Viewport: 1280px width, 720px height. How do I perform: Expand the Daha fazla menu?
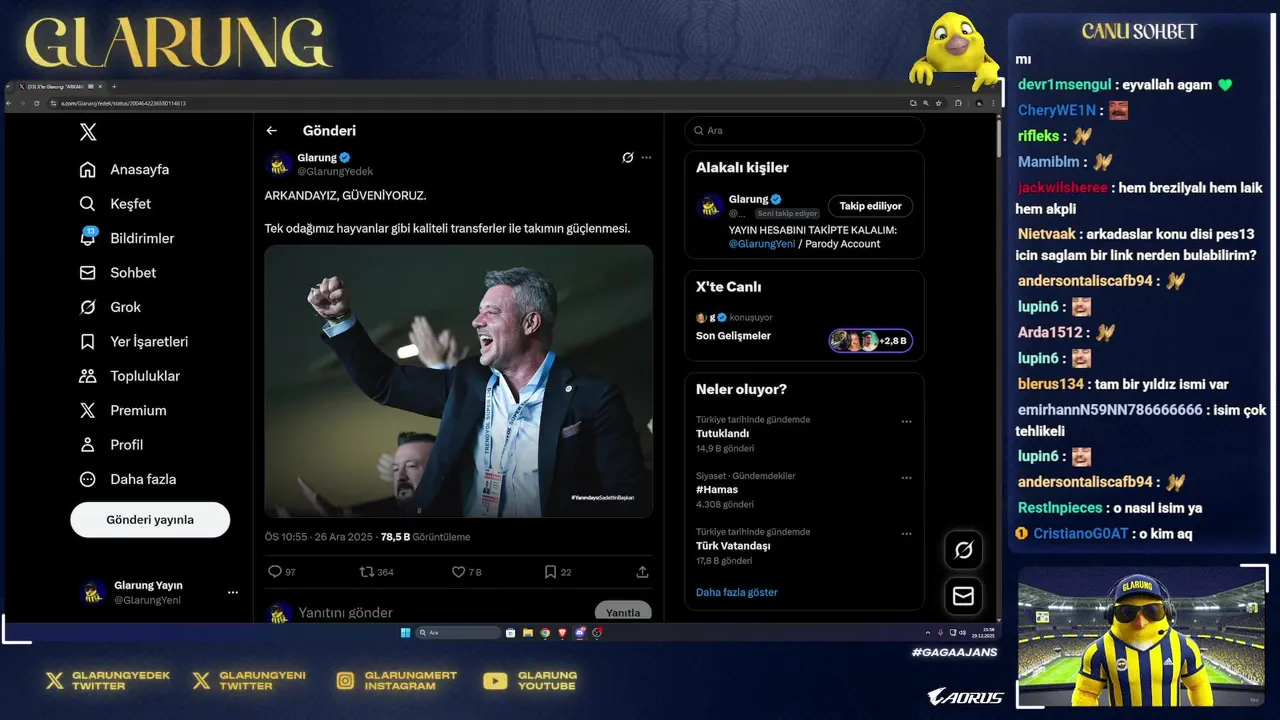(128, 479)
